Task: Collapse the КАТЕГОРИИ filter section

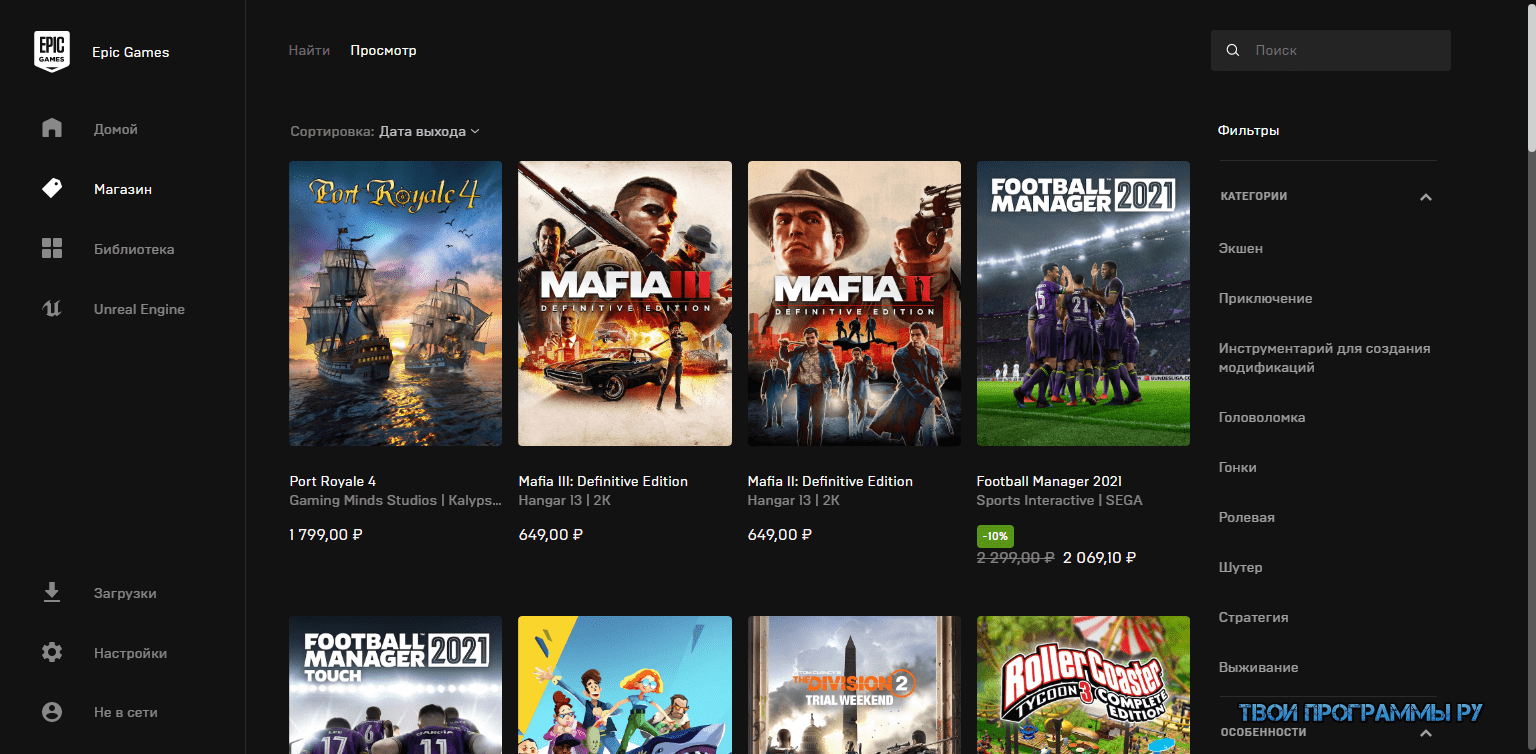Action: tap(1426, 196)
